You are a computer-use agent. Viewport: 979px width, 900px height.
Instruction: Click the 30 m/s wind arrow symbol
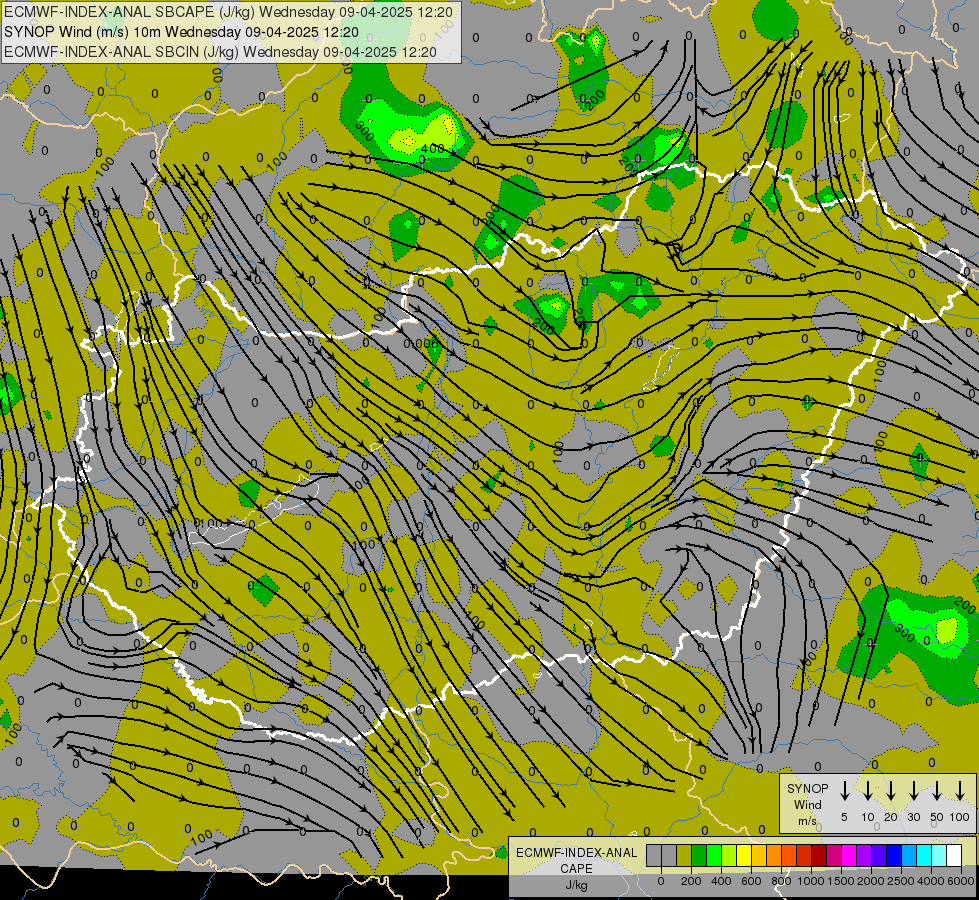click(x=913, y=790)
